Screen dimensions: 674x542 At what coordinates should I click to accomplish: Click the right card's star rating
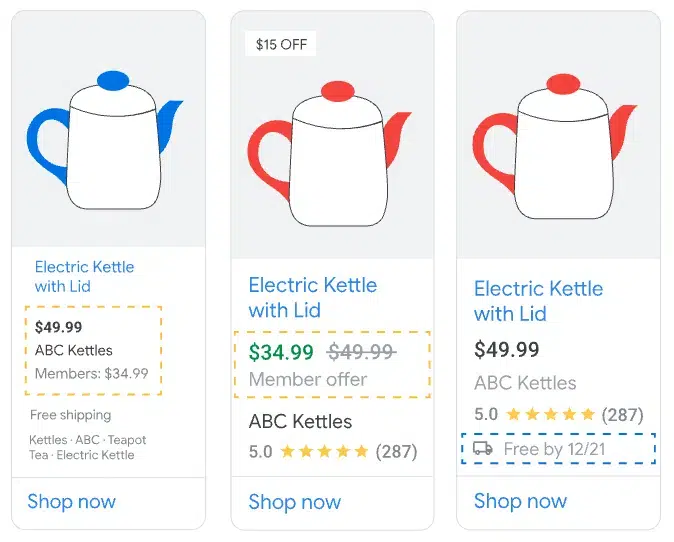[550, 415]
